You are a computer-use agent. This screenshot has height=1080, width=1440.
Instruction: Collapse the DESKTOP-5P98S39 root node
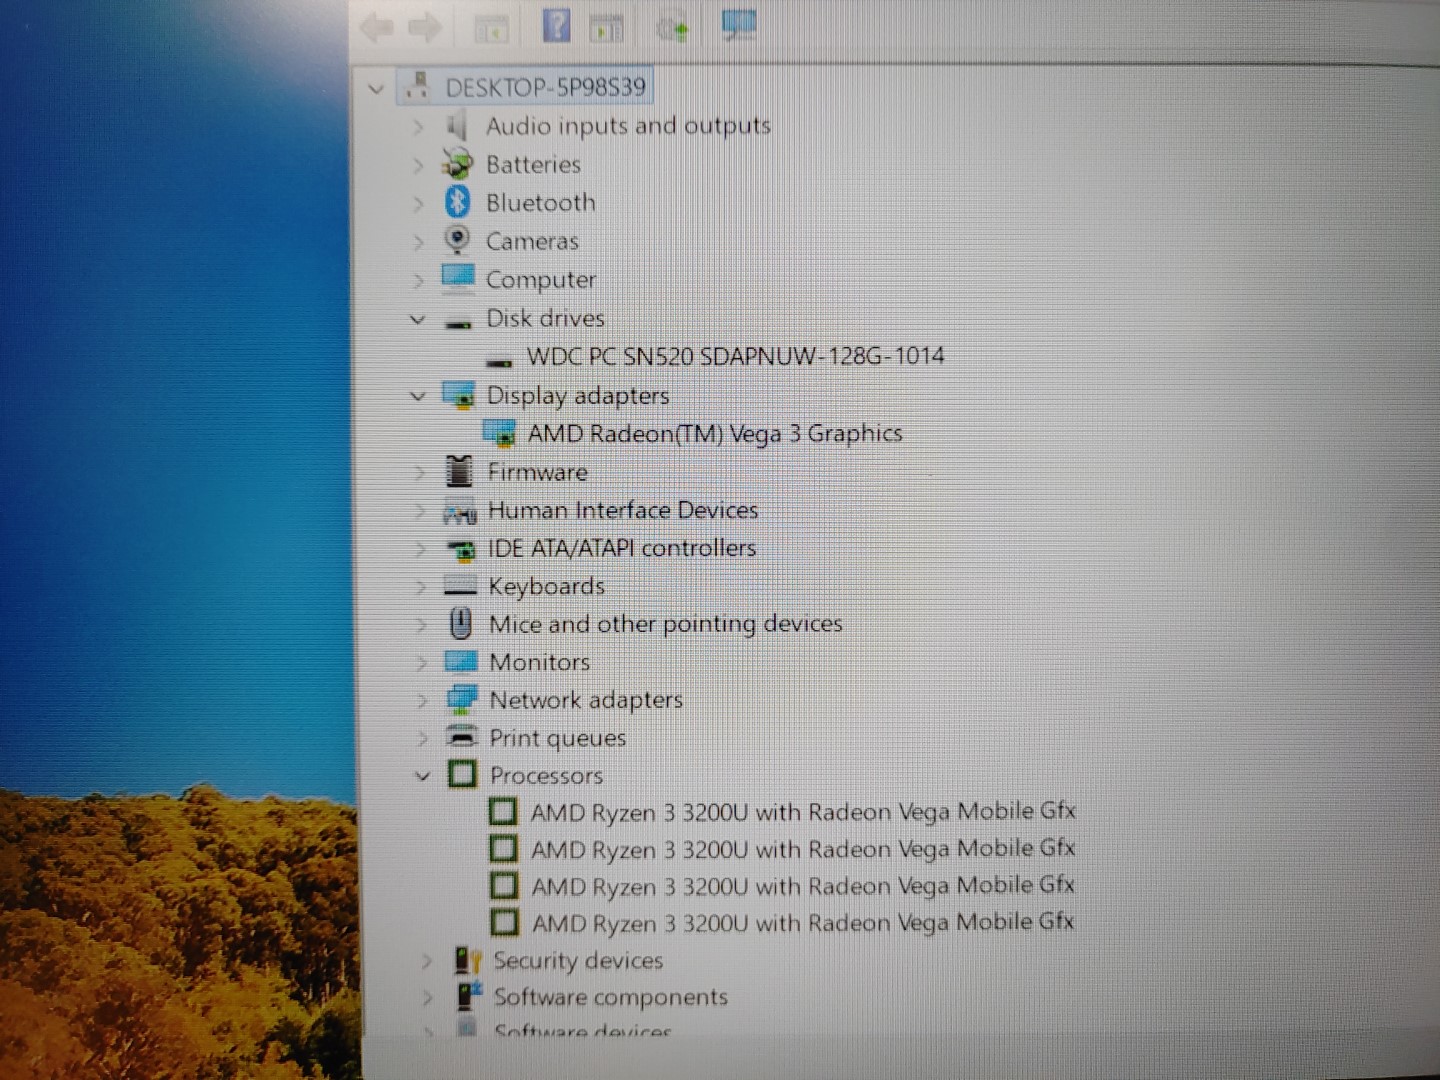[x=376, y=89]
